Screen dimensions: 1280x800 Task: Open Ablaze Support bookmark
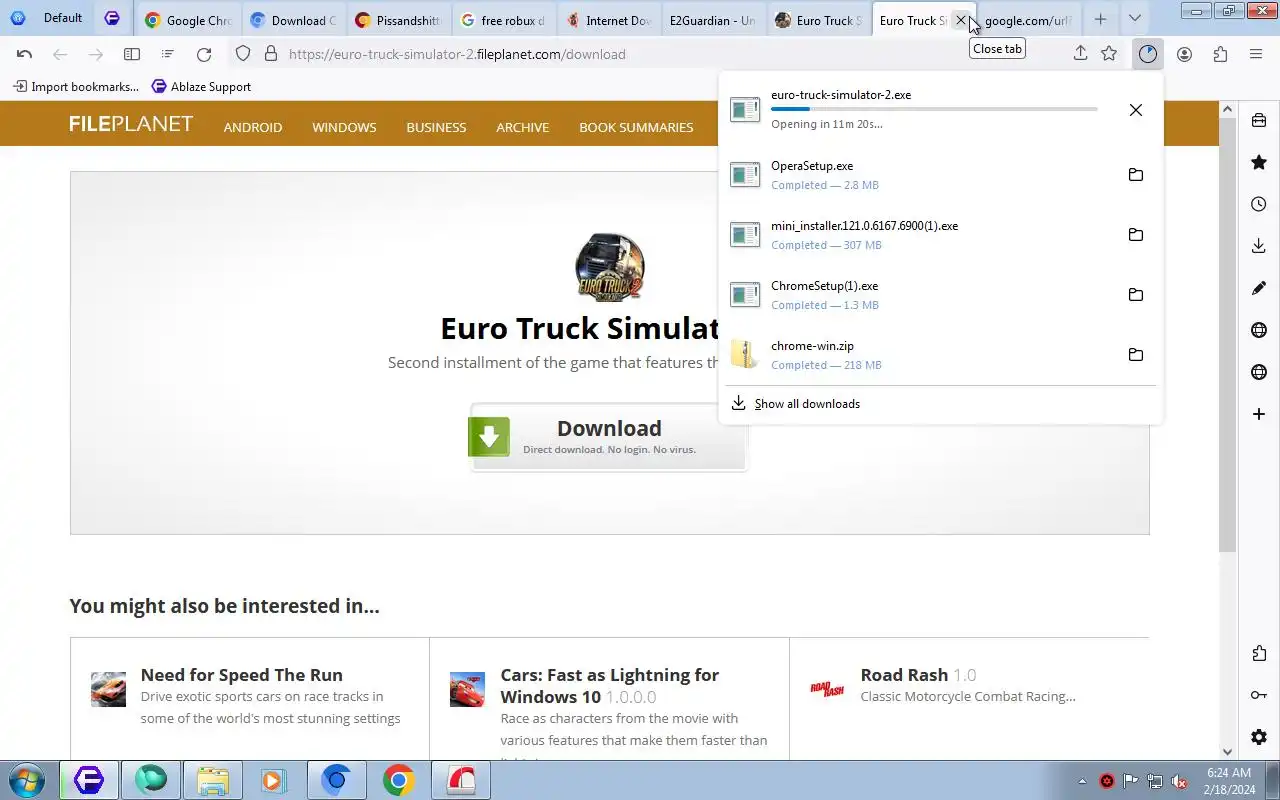(201, 87)
